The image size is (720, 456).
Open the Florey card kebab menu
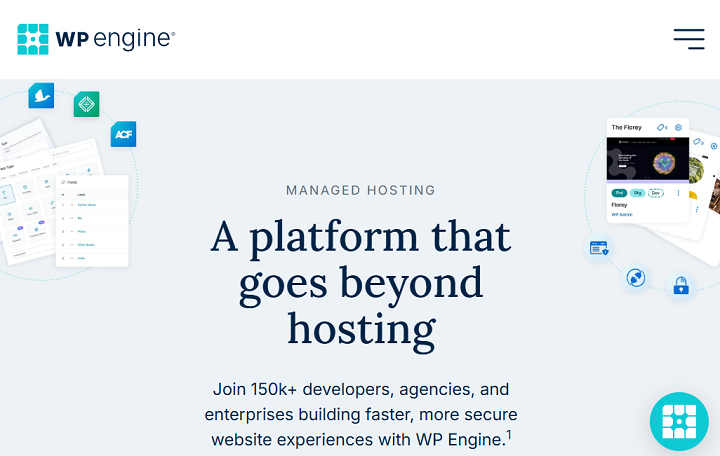[x=678, y=193]
